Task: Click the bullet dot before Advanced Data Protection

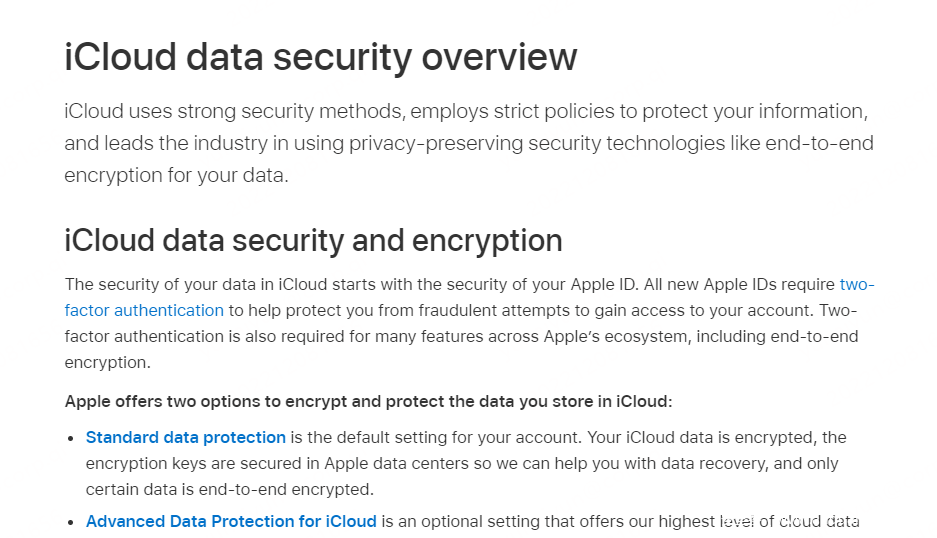Action: [x=71, y=522]
